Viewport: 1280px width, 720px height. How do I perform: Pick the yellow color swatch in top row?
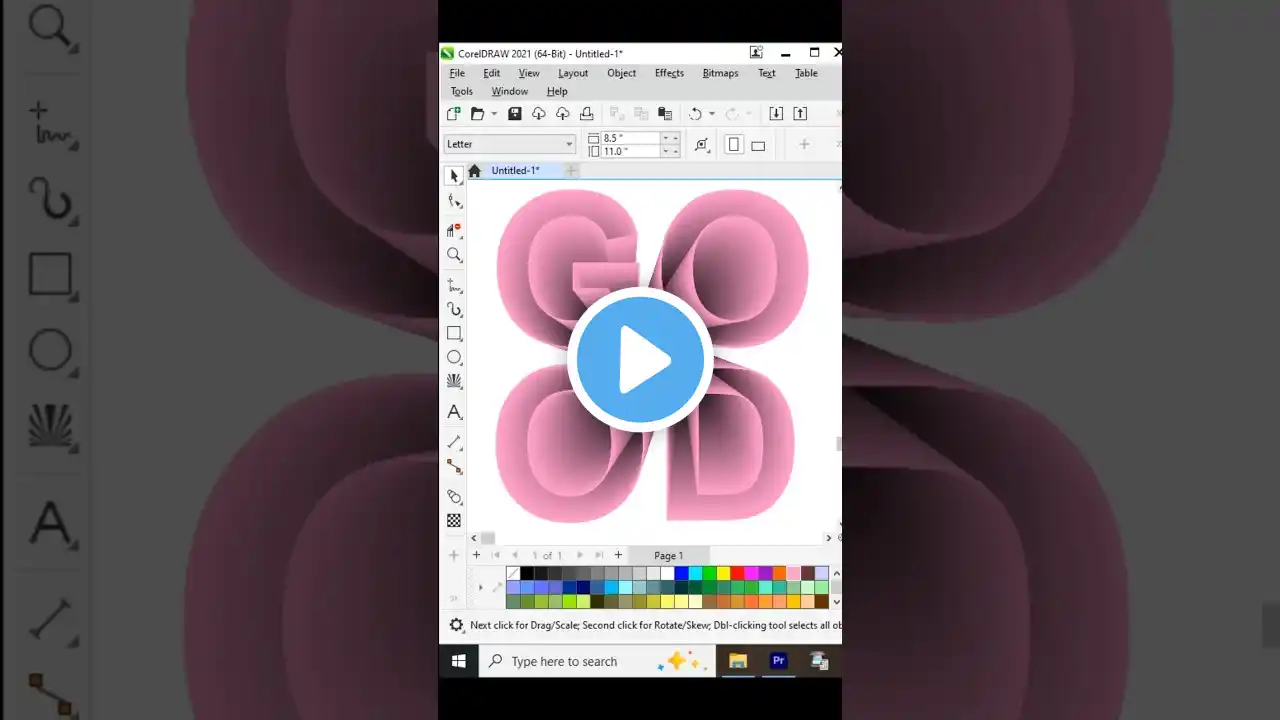pyautogui.click(x=724, y=573)
